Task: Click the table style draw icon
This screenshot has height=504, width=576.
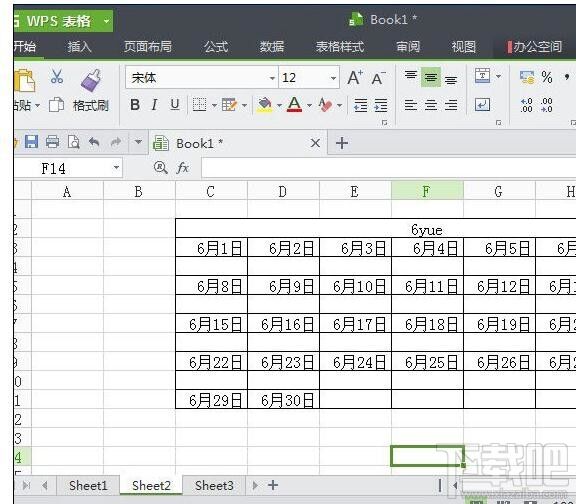Action: (x=229, y=105)
